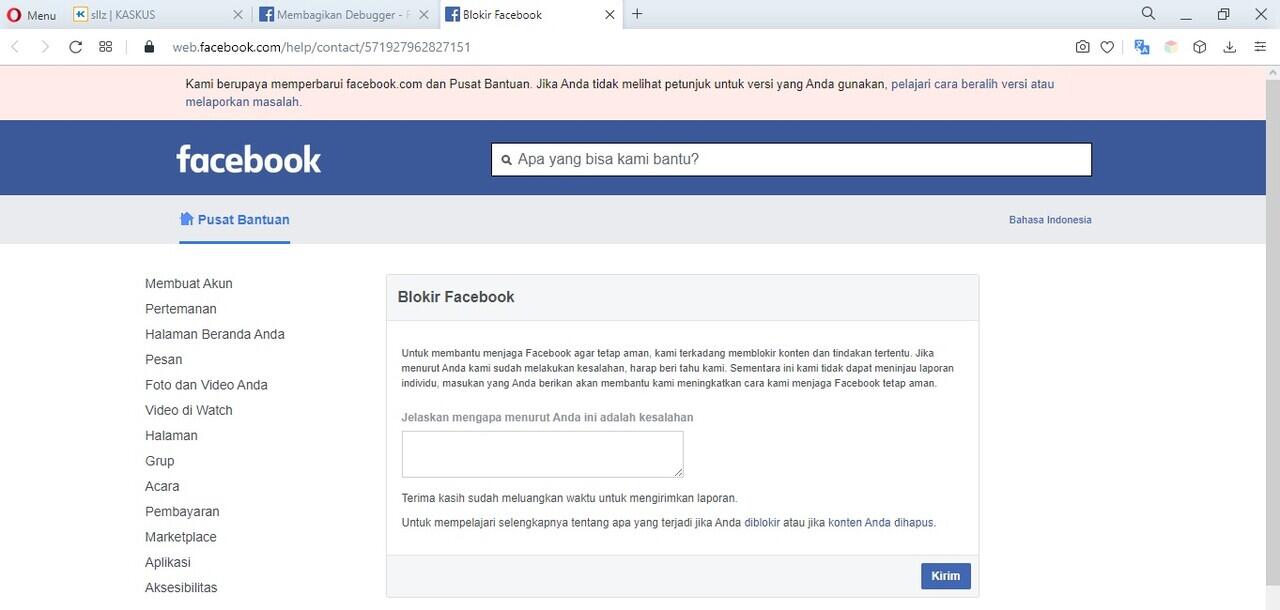Close the Blokir Facebook tab
Screen dimensions: 1280x610
609,15
